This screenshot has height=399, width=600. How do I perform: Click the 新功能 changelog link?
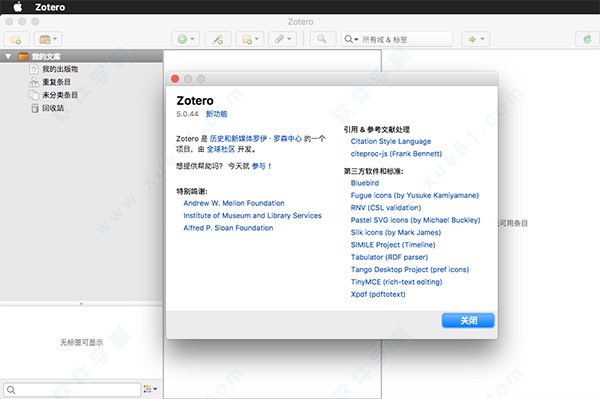click(x=217, y=114)
